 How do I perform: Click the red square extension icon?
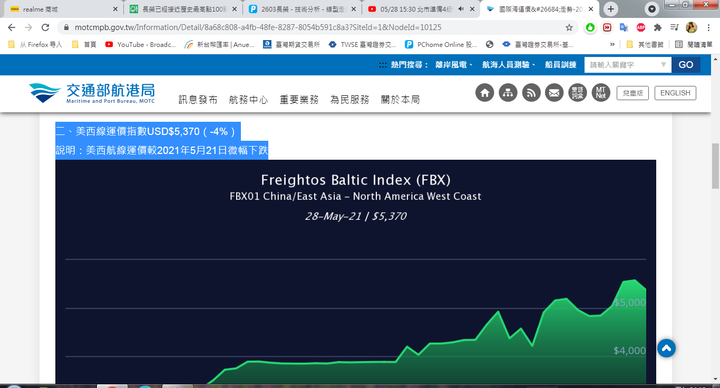(607, 28)
